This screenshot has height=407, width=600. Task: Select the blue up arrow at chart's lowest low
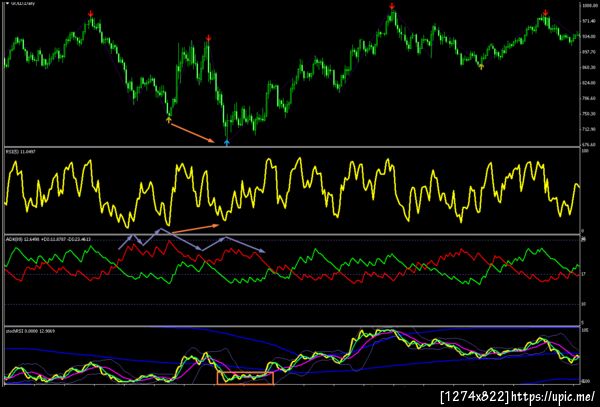click(227, 142)
